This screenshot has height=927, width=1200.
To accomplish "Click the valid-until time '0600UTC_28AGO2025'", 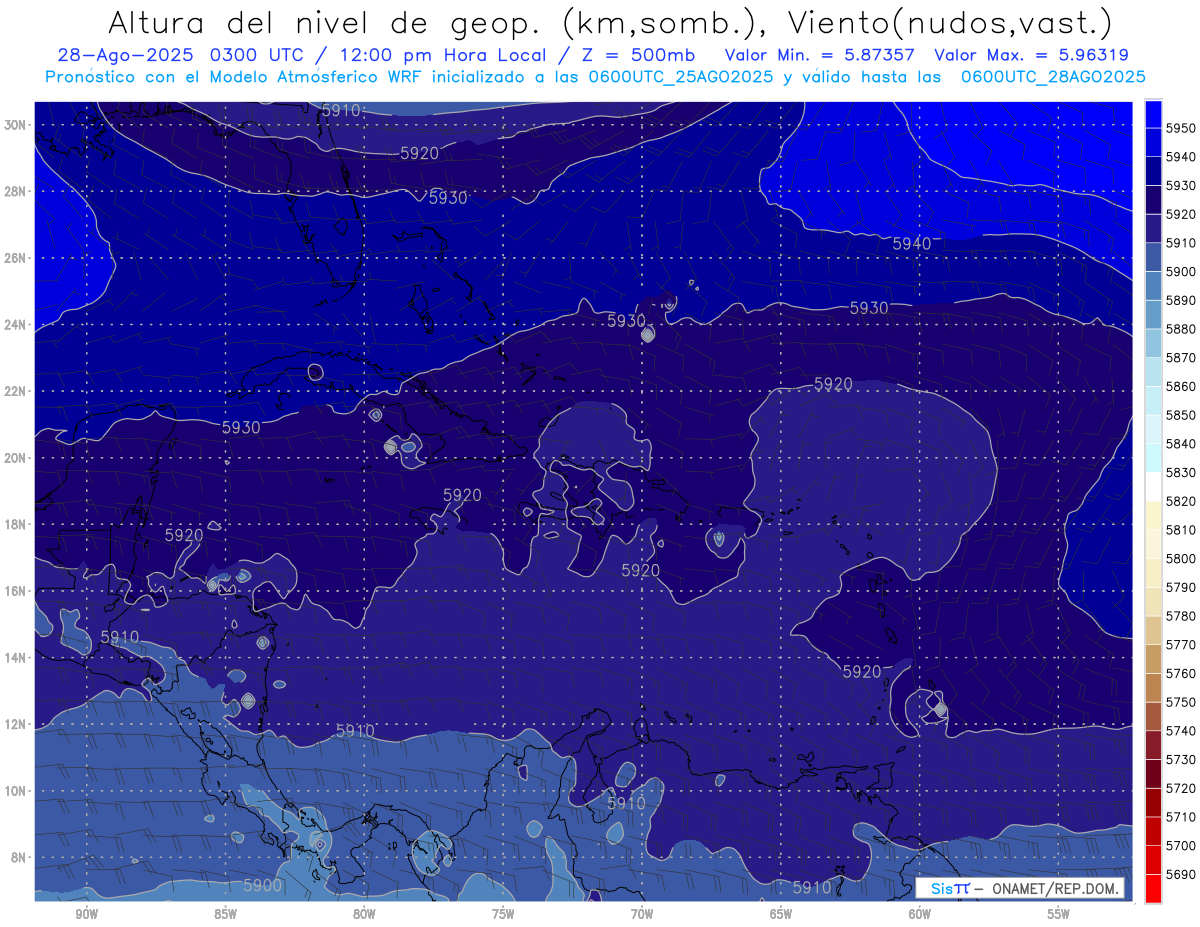I will coord(1053,77).
